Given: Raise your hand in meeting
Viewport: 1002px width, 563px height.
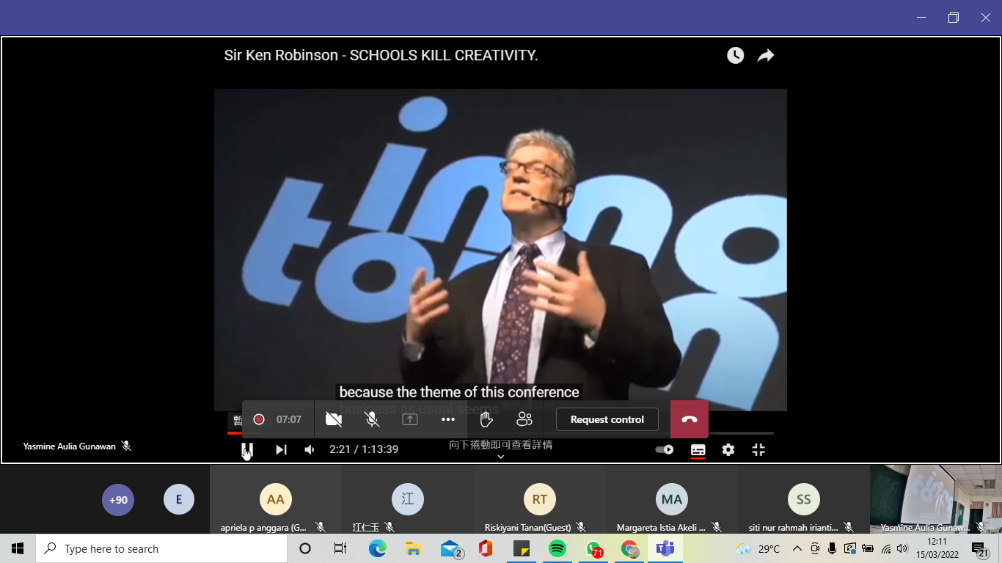Looking at the screenshot, I should 486,419.
